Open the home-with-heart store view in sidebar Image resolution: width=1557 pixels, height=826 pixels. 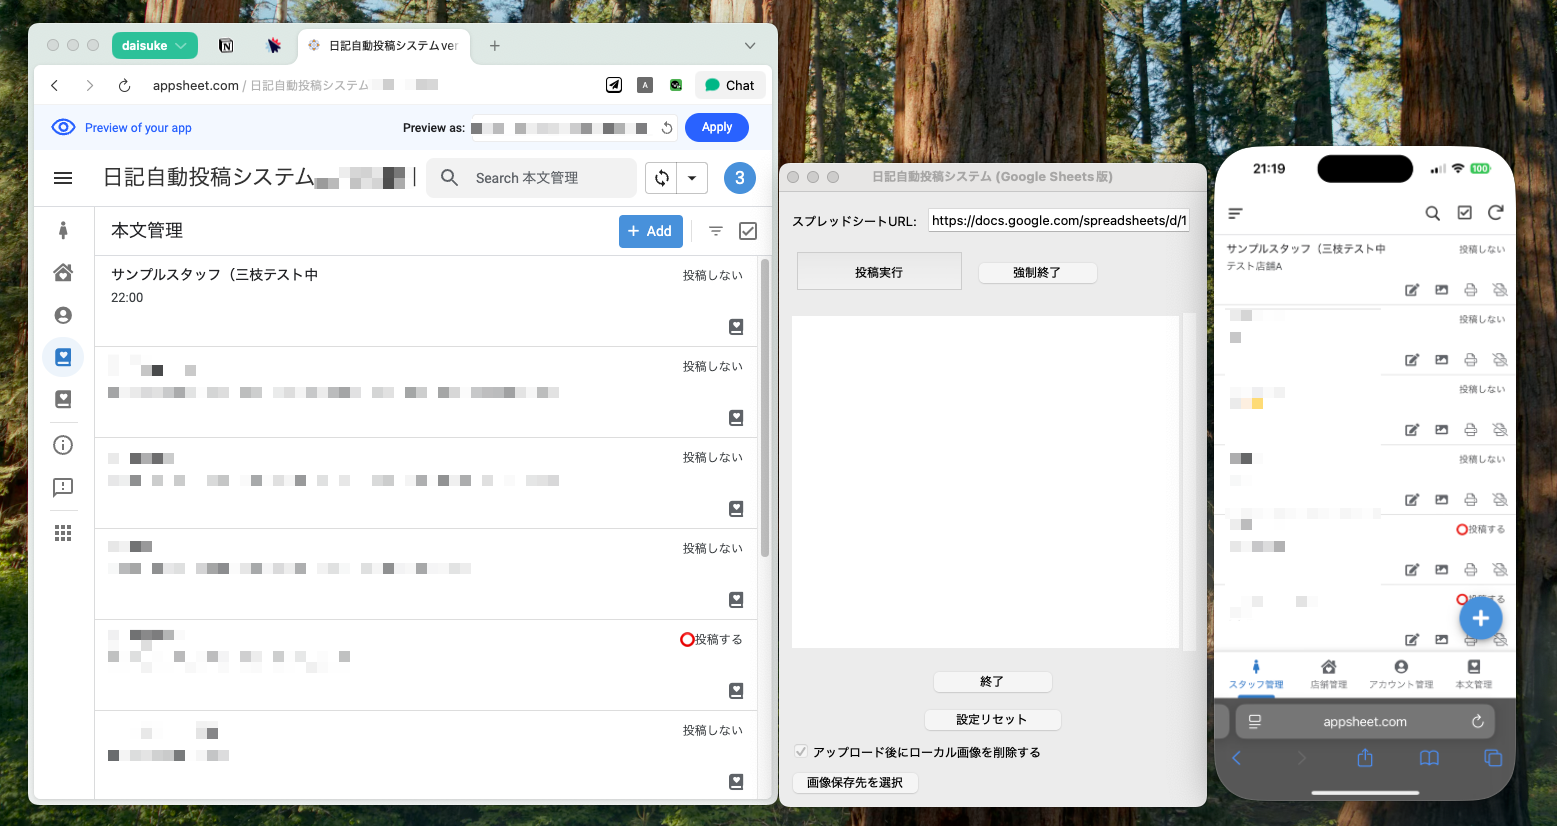pos(63,272)
